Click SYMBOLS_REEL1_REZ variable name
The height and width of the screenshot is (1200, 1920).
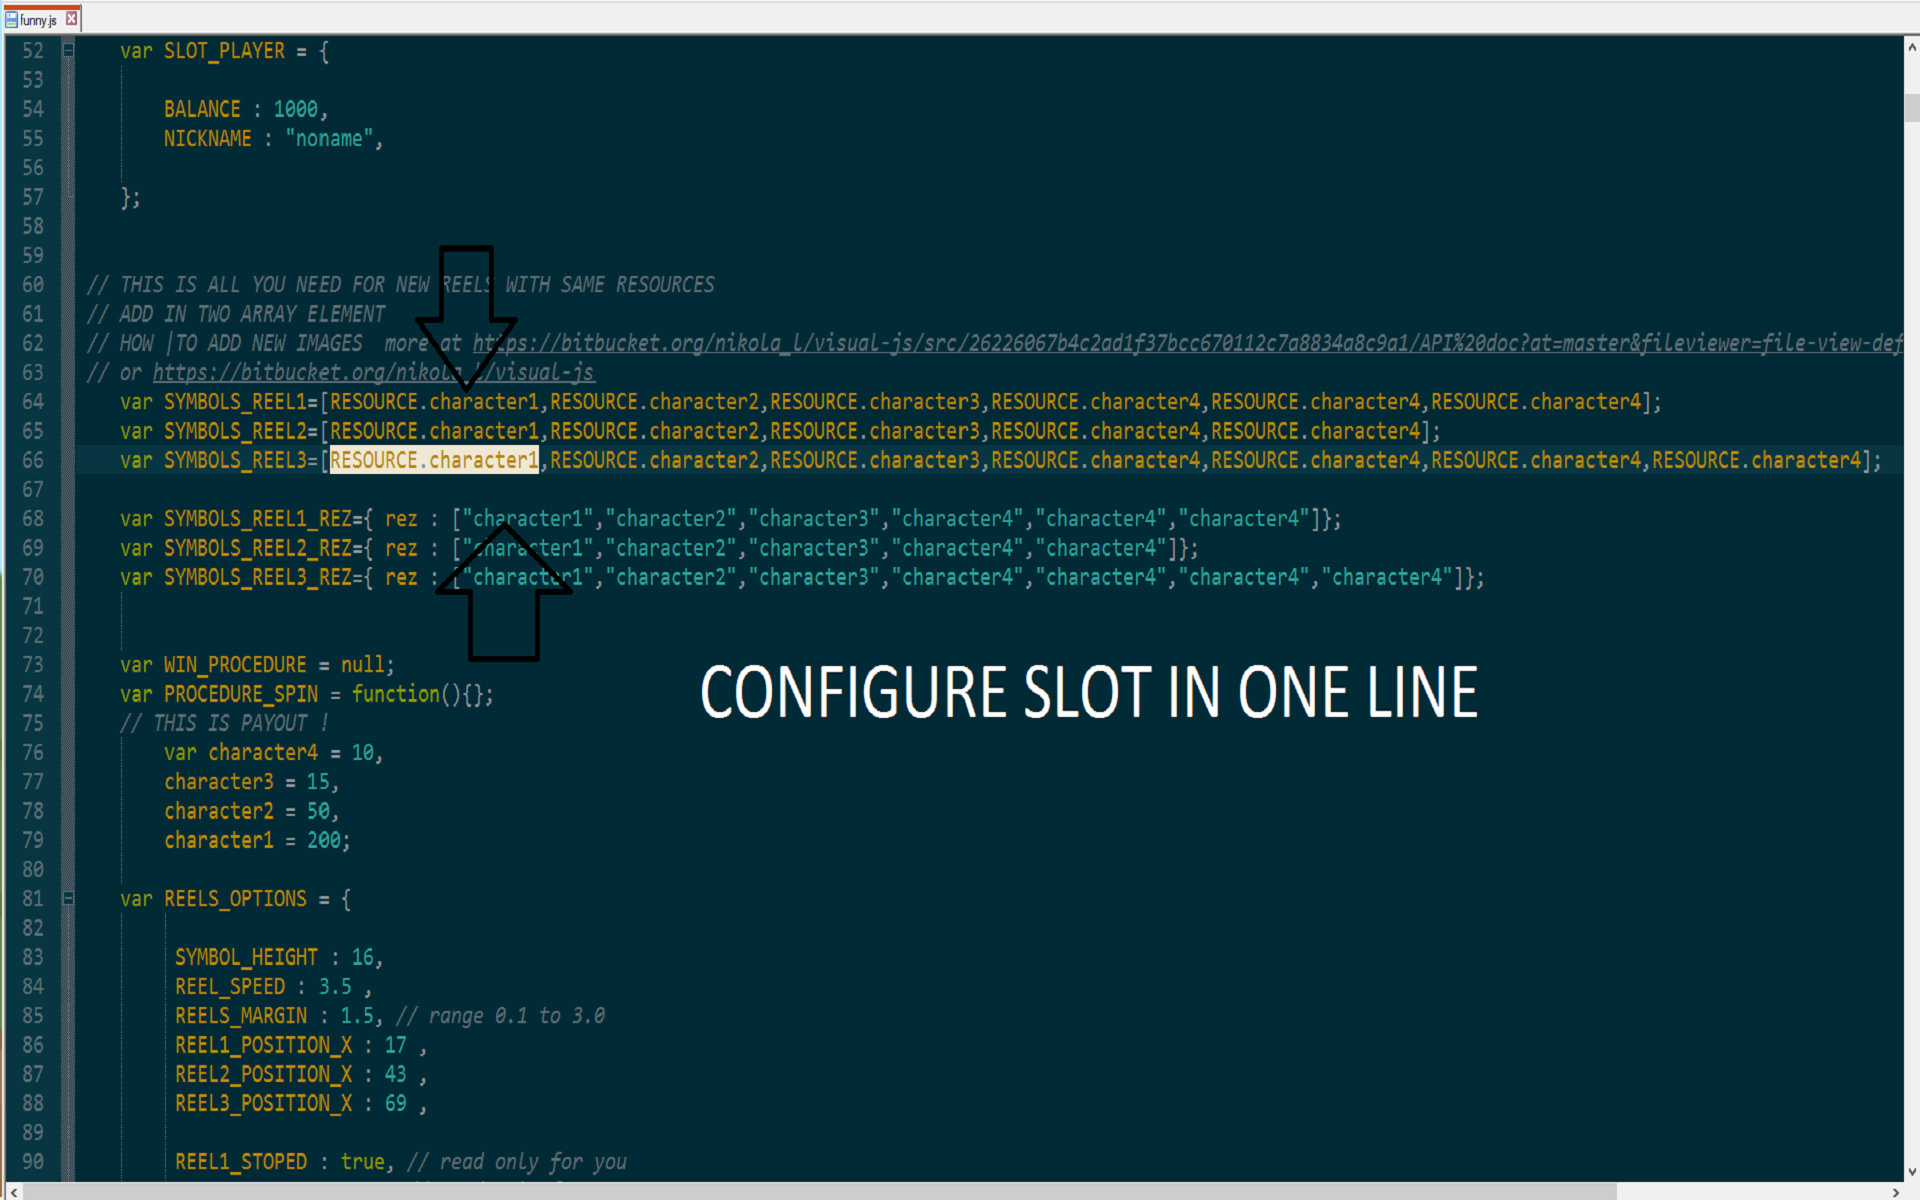257,519
